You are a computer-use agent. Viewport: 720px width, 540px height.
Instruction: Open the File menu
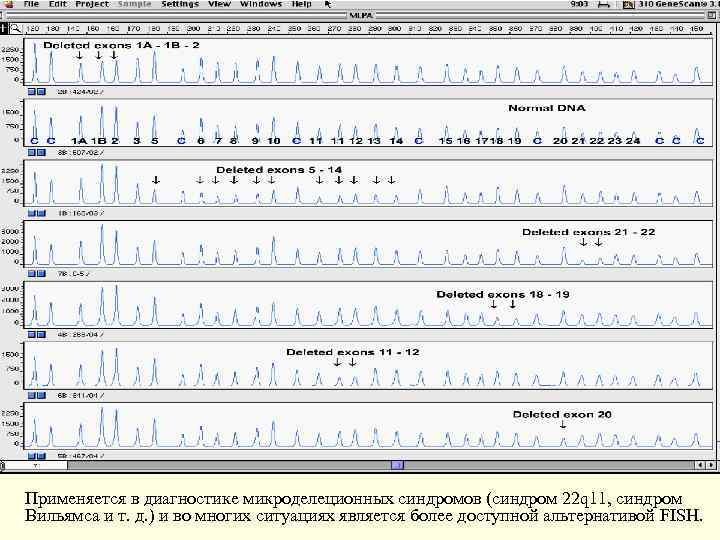point(31,4)
